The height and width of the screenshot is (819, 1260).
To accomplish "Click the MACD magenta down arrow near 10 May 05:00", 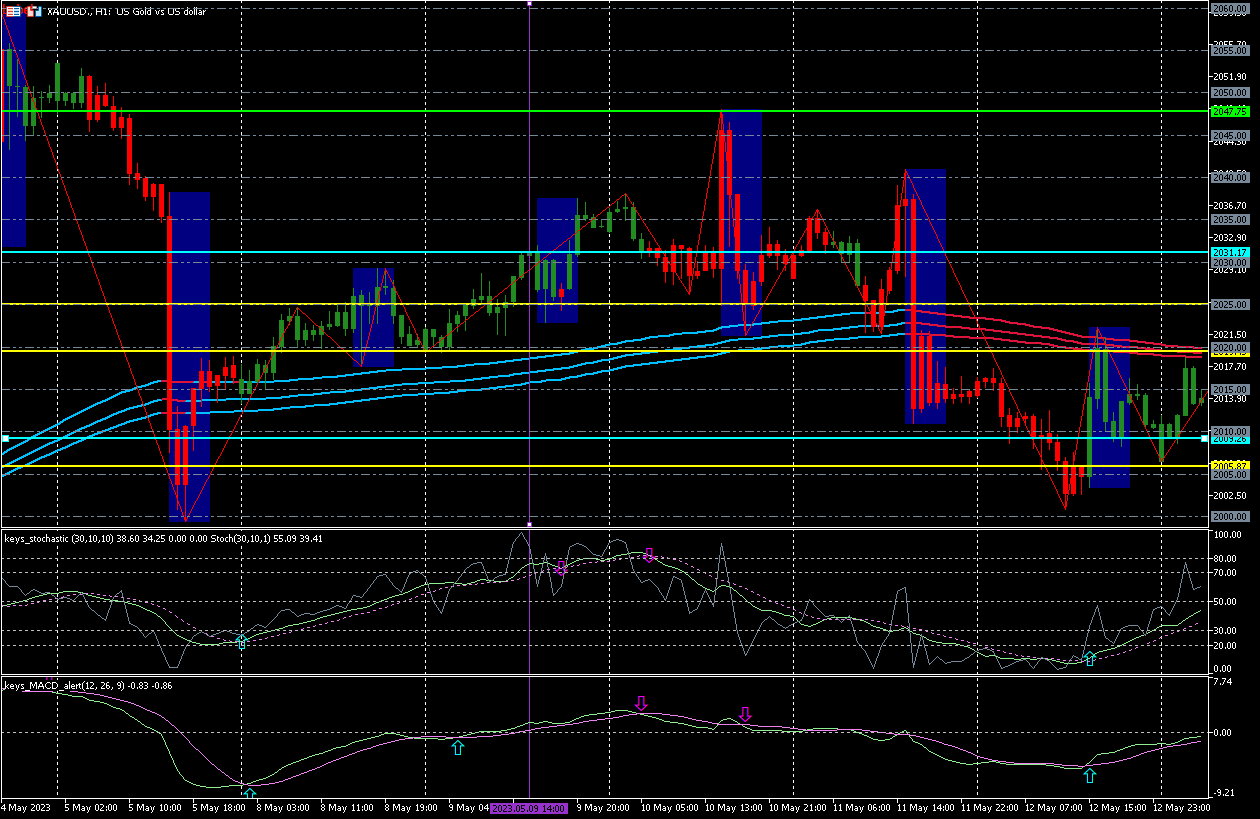I will pos(641,703).
